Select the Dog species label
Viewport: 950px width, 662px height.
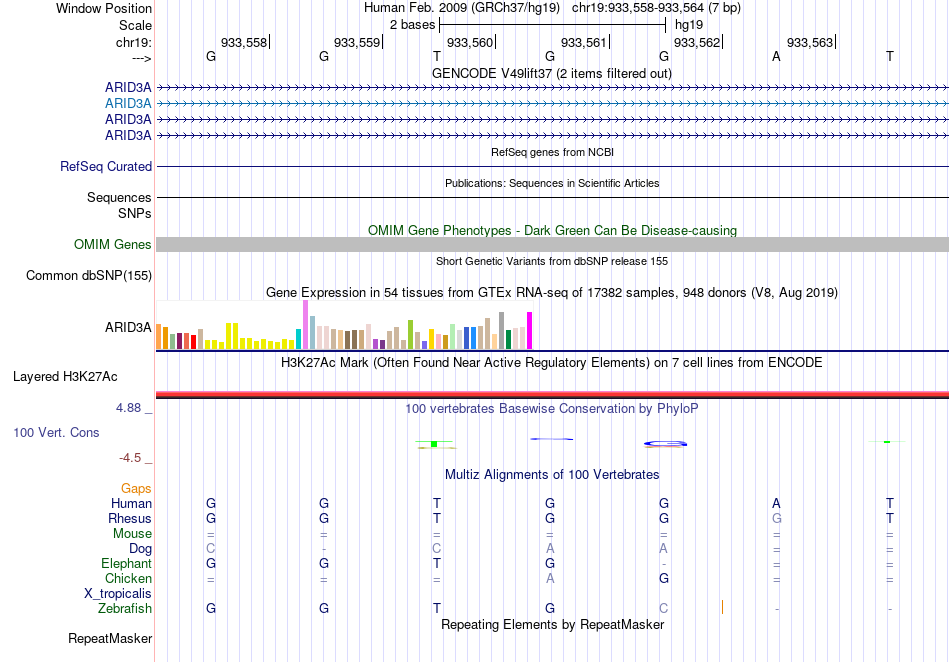(x=140, y=549)
